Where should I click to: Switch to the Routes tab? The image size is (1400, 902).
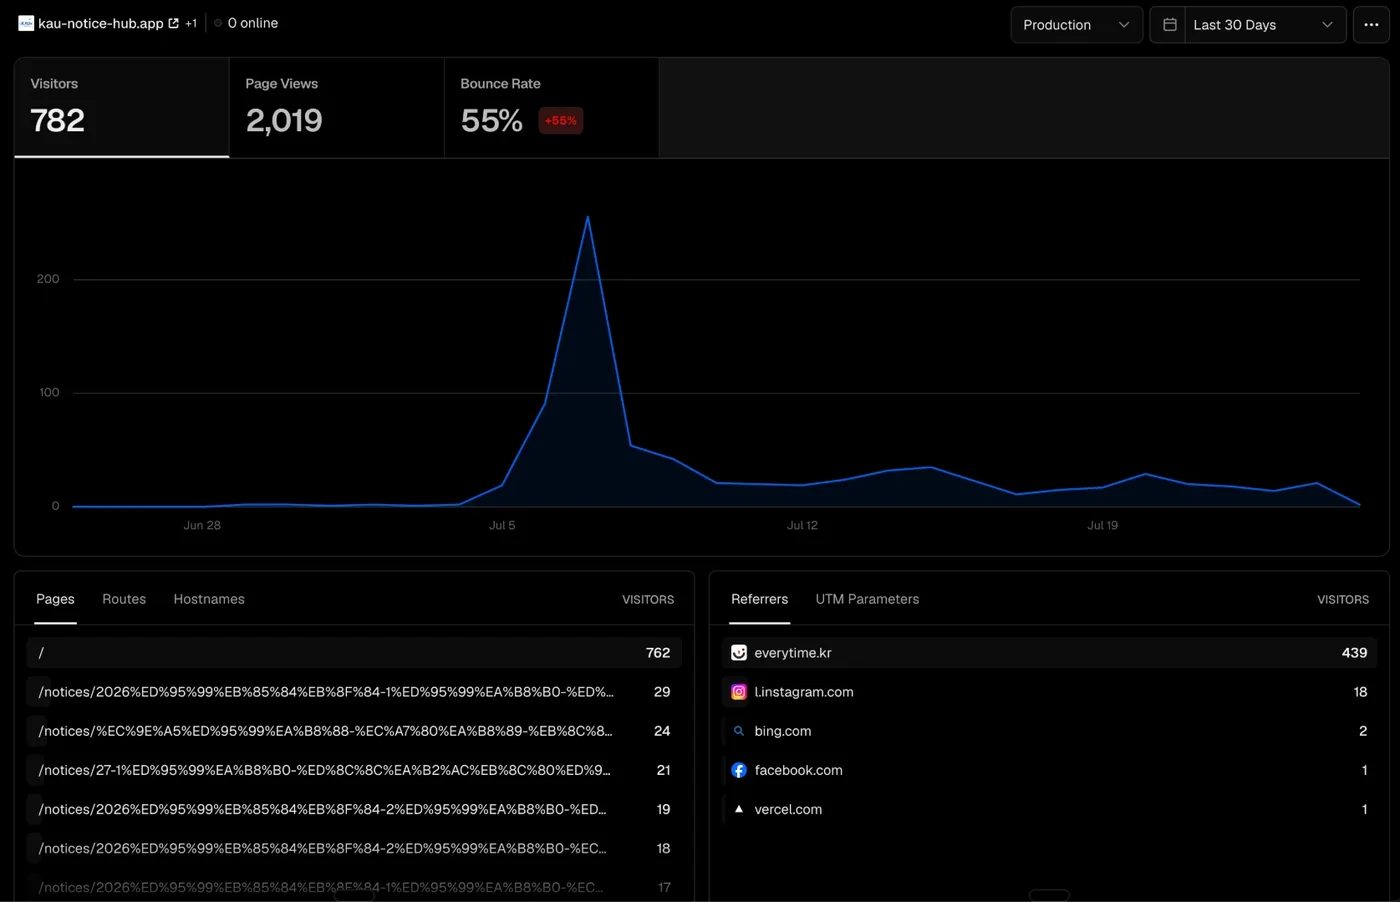pos(124,599)
